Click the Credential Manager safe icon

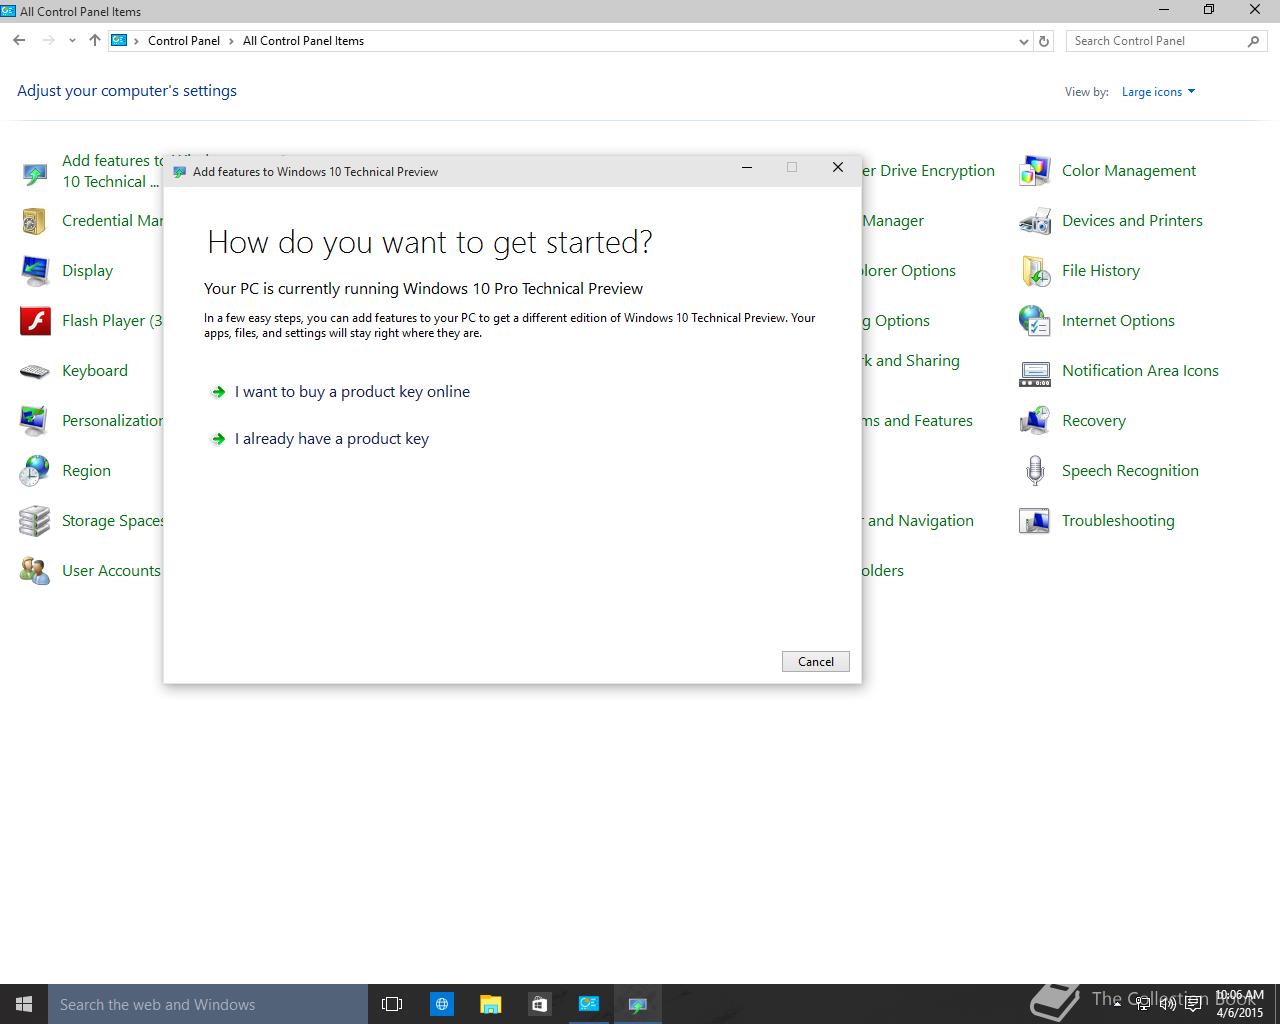pyautogui.click(x=35, y=221)
